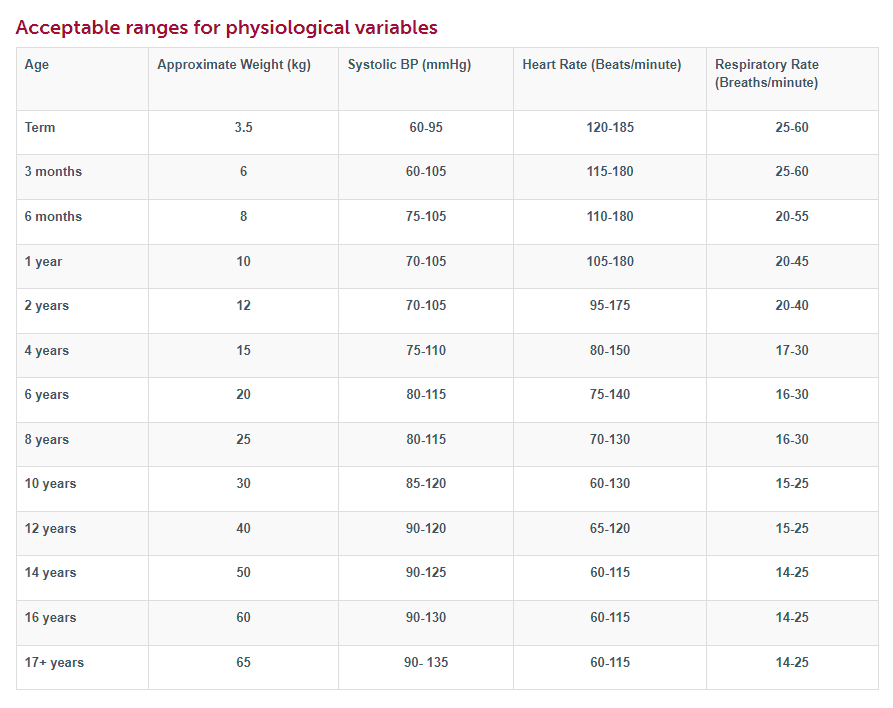Click the '1 year' row label

coord(41,261)
